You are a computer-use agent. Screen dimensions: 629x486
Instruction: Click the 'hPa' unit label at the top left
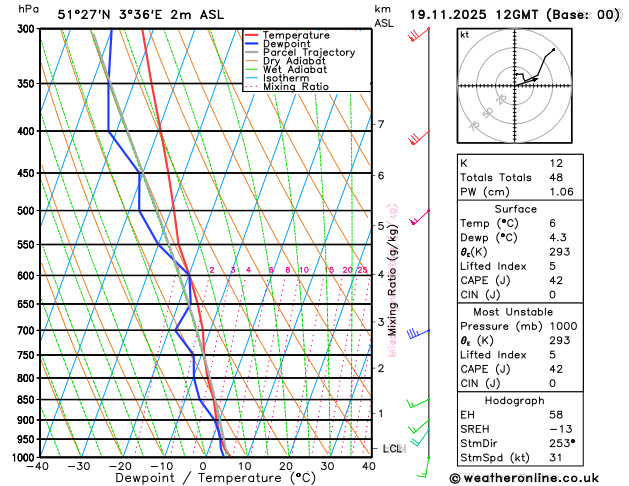click(x=28, y=9)
